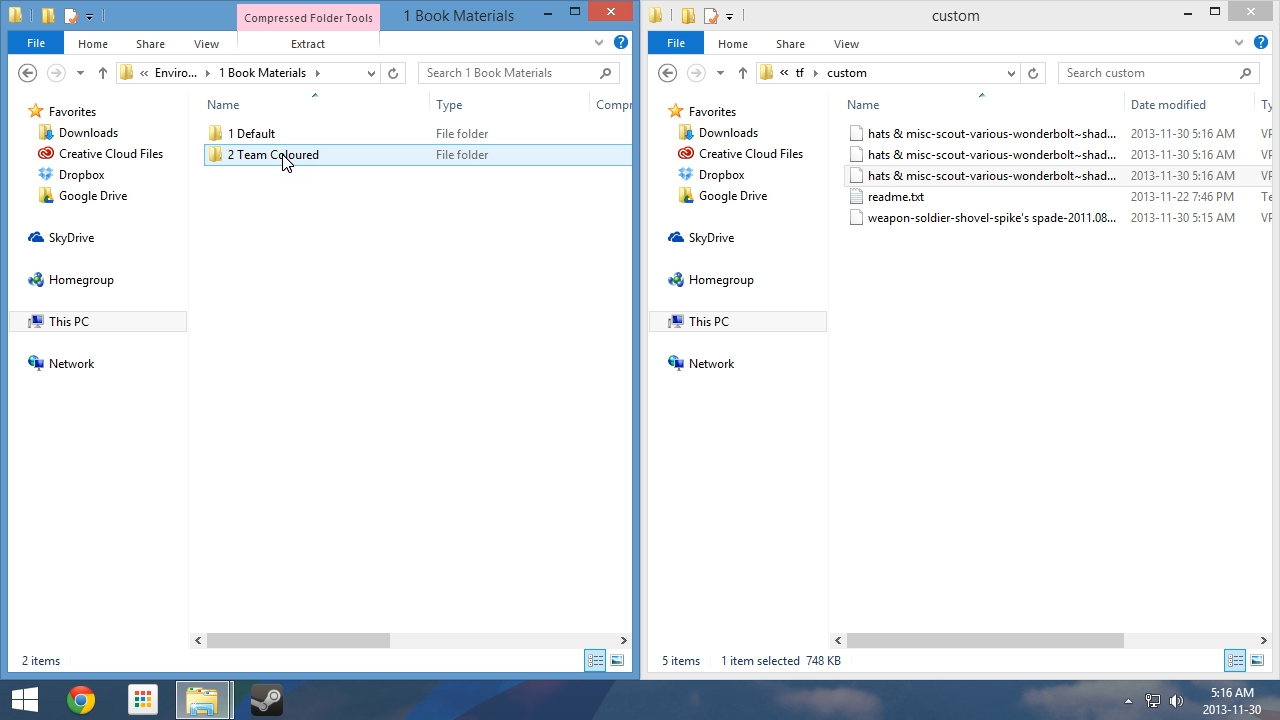Select the '1 Default' folder
The image size is (1280, 720).
[251, 134]
